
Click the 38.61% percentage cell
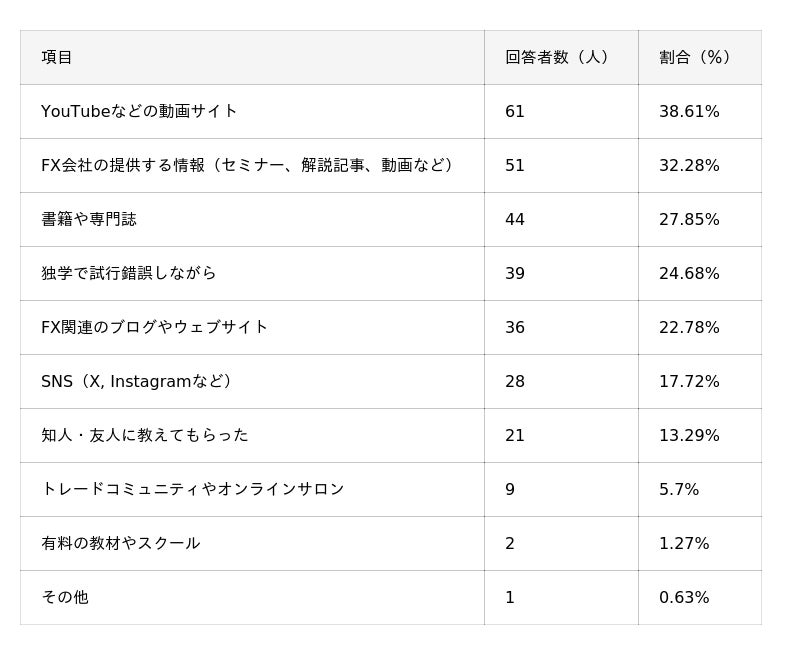pos(689,111)
